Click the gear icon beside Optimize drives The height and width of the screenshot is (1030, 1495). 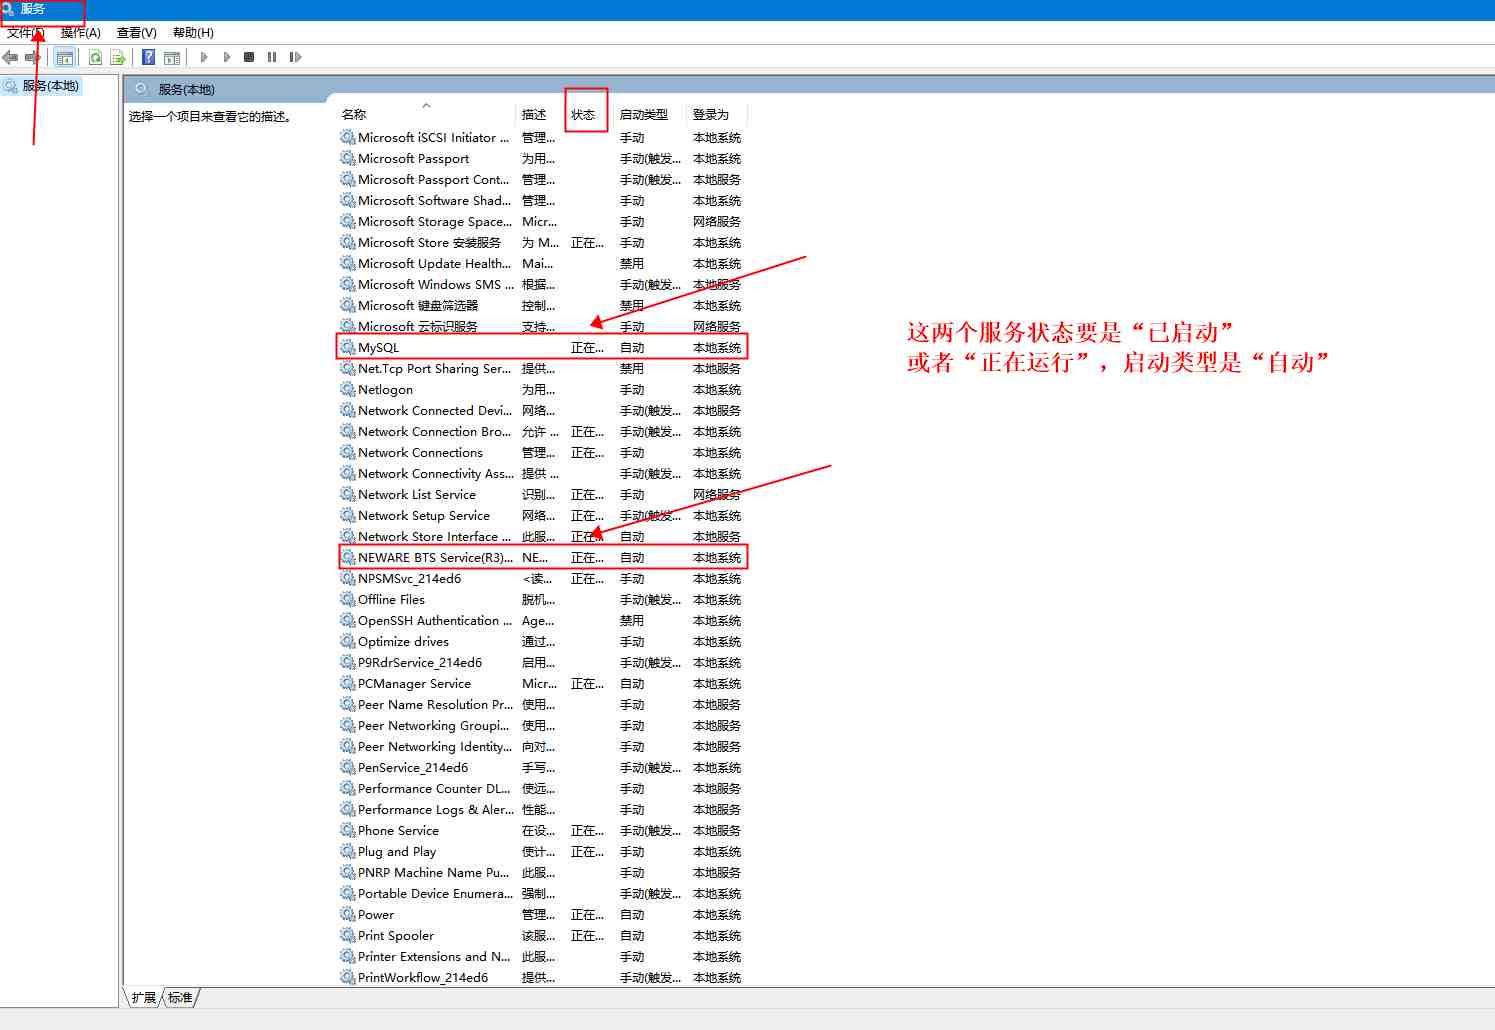click(x=348, y=641)
